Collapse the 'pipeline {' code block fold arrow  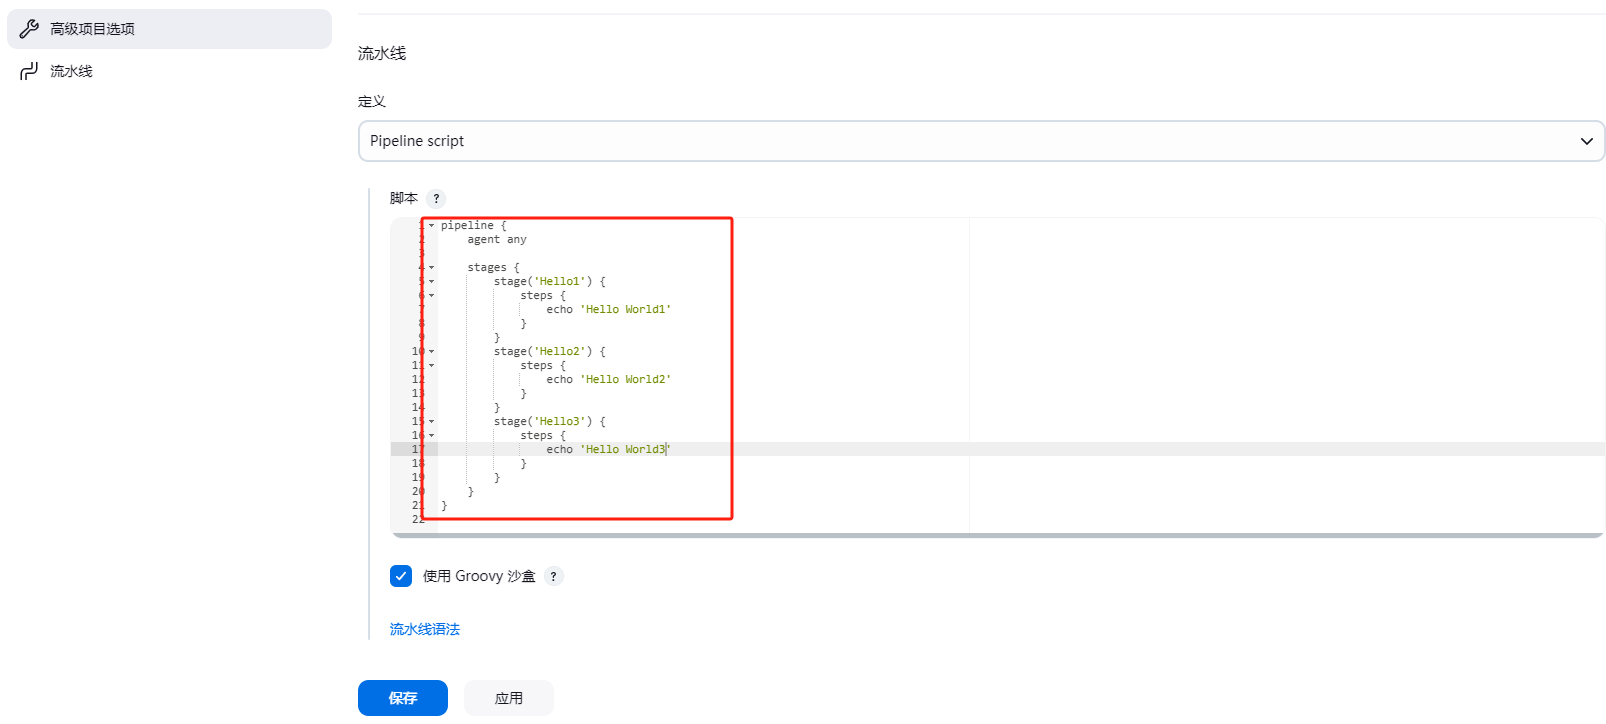click(x=432, y=226)
